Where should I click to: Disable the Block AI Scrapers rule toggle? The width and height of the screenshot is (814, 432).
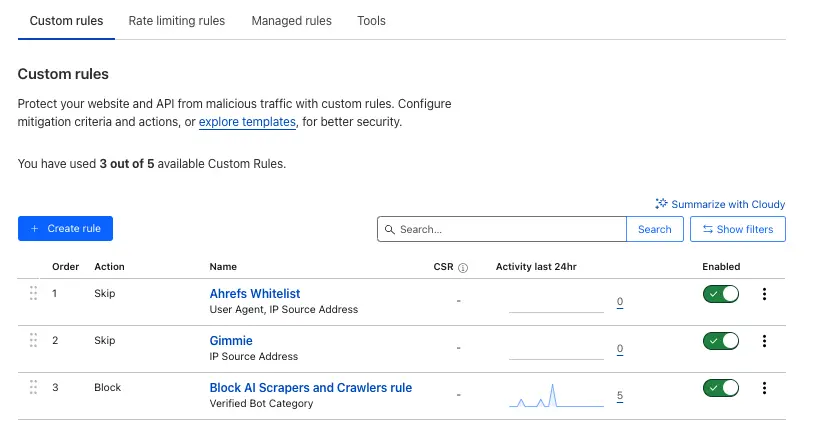coord(721,388)
